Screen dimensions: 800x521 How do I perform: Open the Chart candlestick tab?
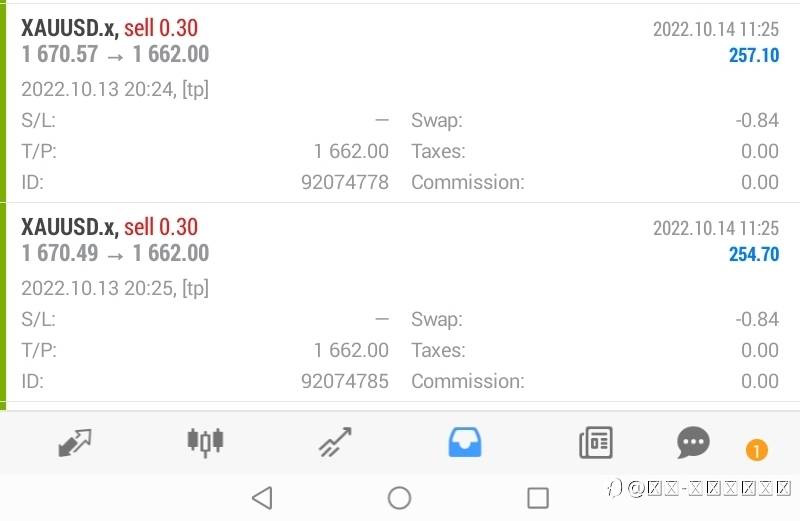(206, 442)
